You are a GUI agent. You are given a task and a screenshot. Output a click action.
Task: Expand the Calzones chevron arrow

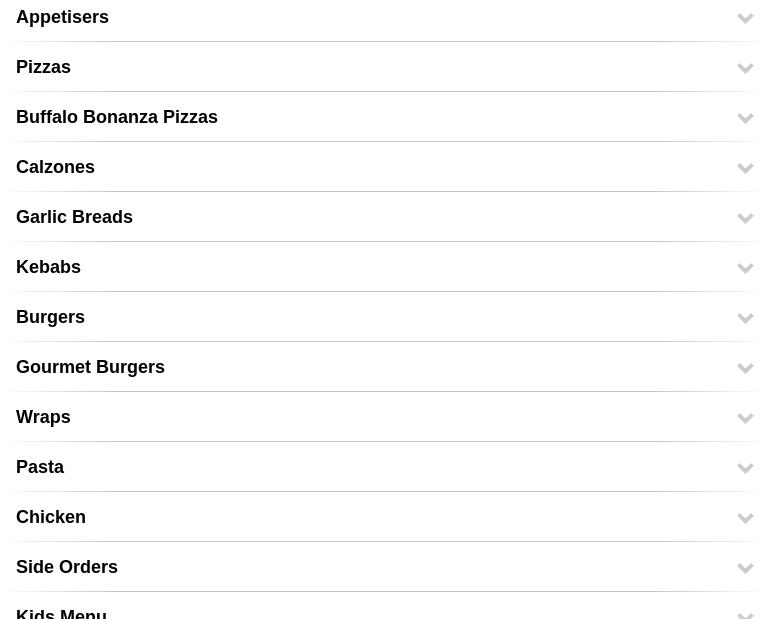(x=745, y=168)
